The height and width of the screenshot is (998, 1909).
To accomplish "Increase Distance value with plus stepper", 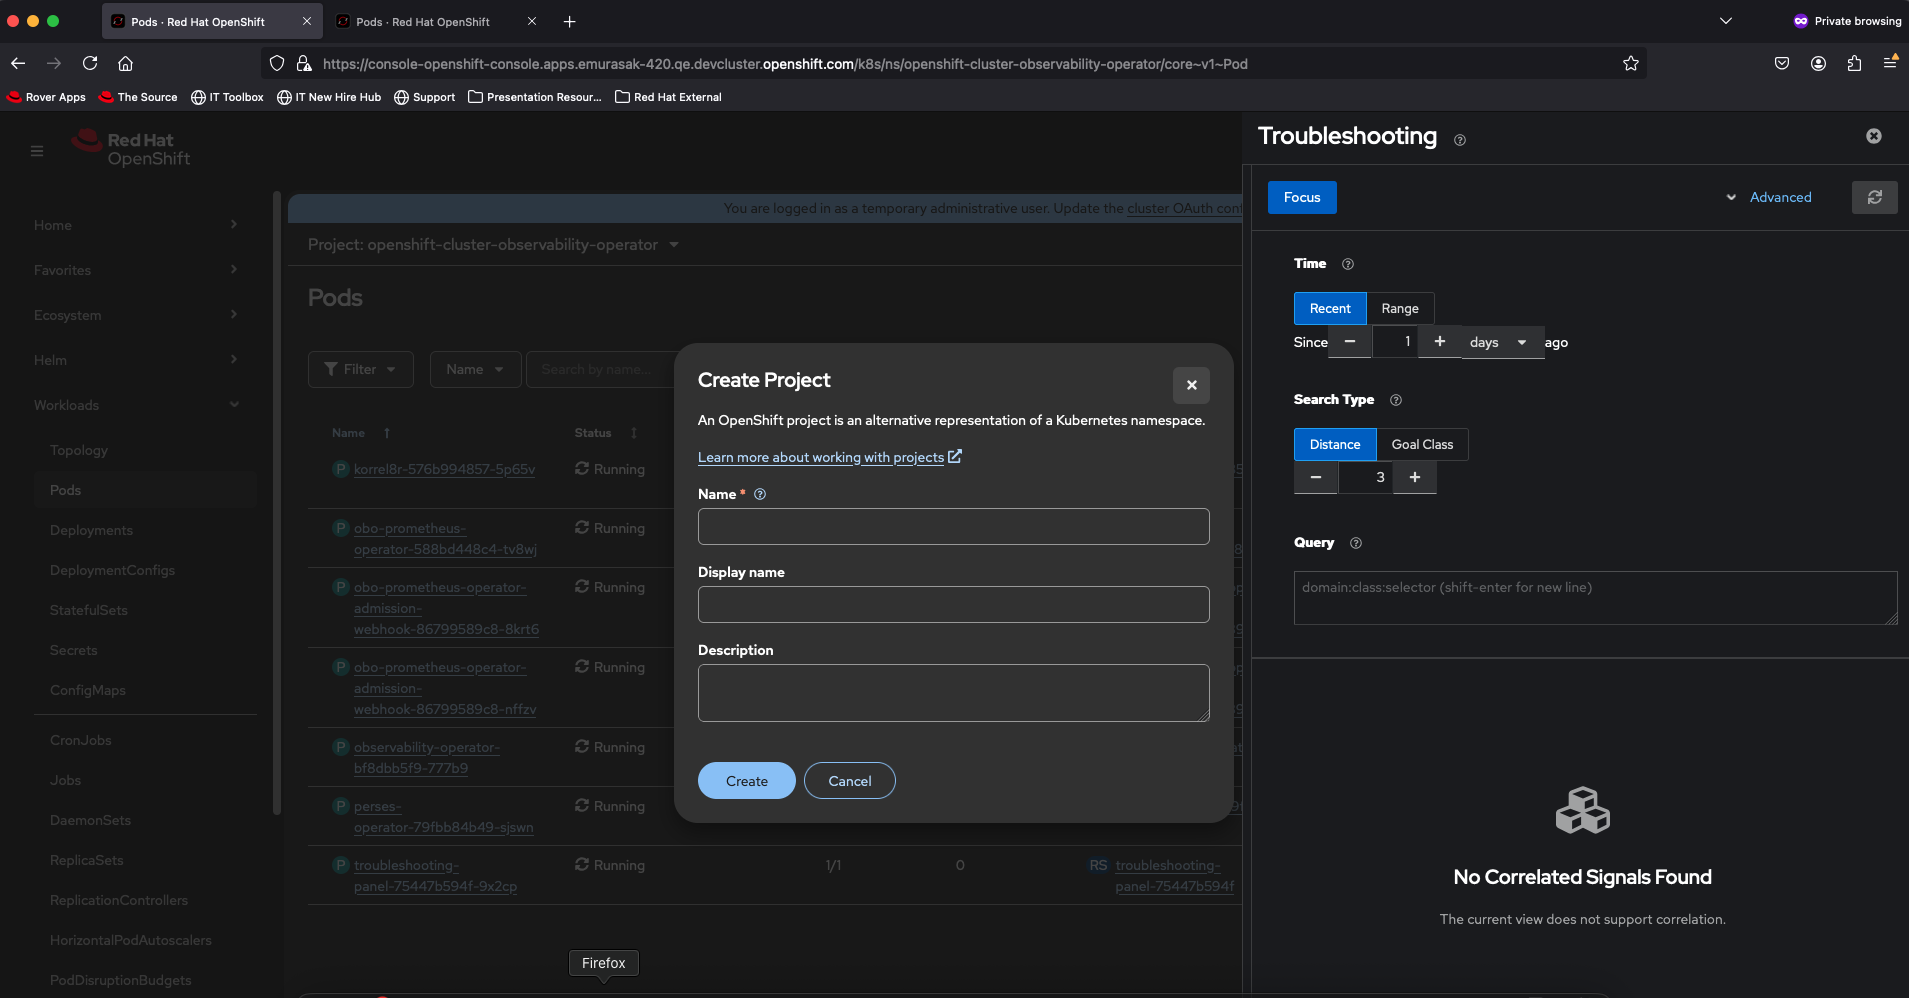I will (1414, 477).
